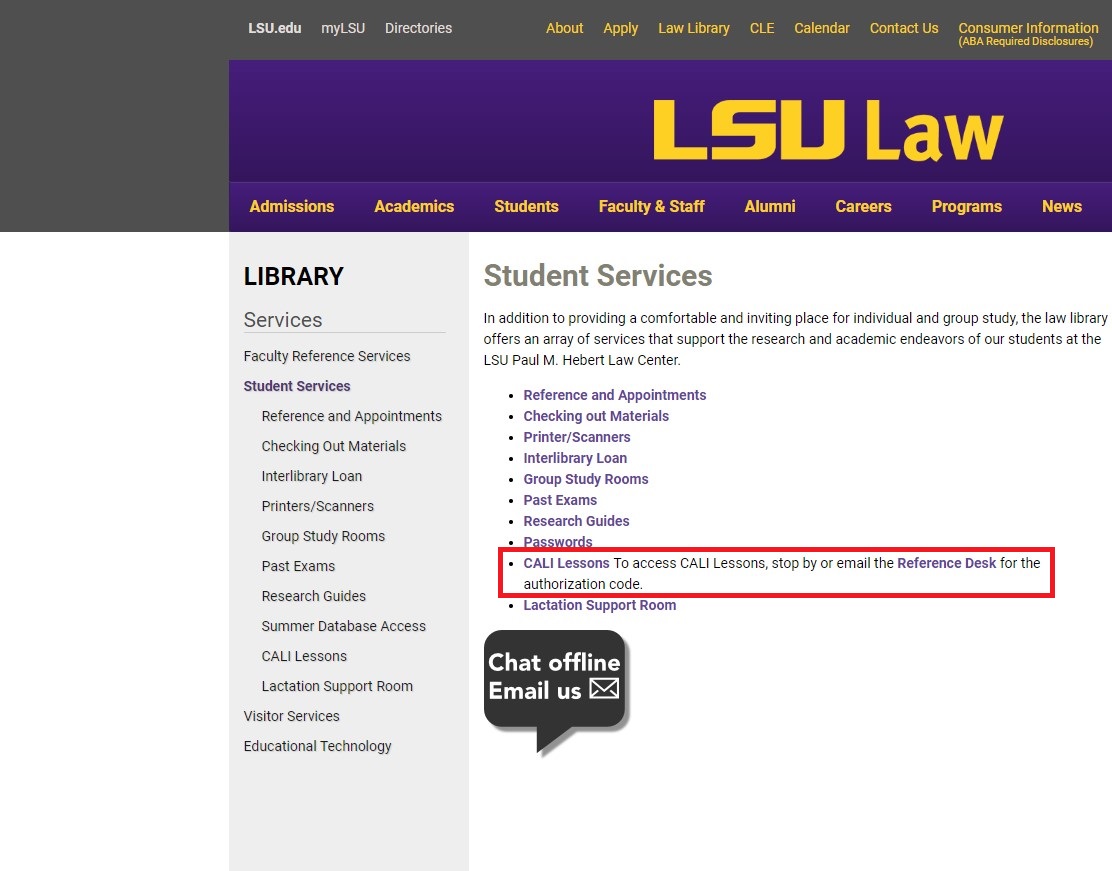Open Calendar top link

[822, 28]
